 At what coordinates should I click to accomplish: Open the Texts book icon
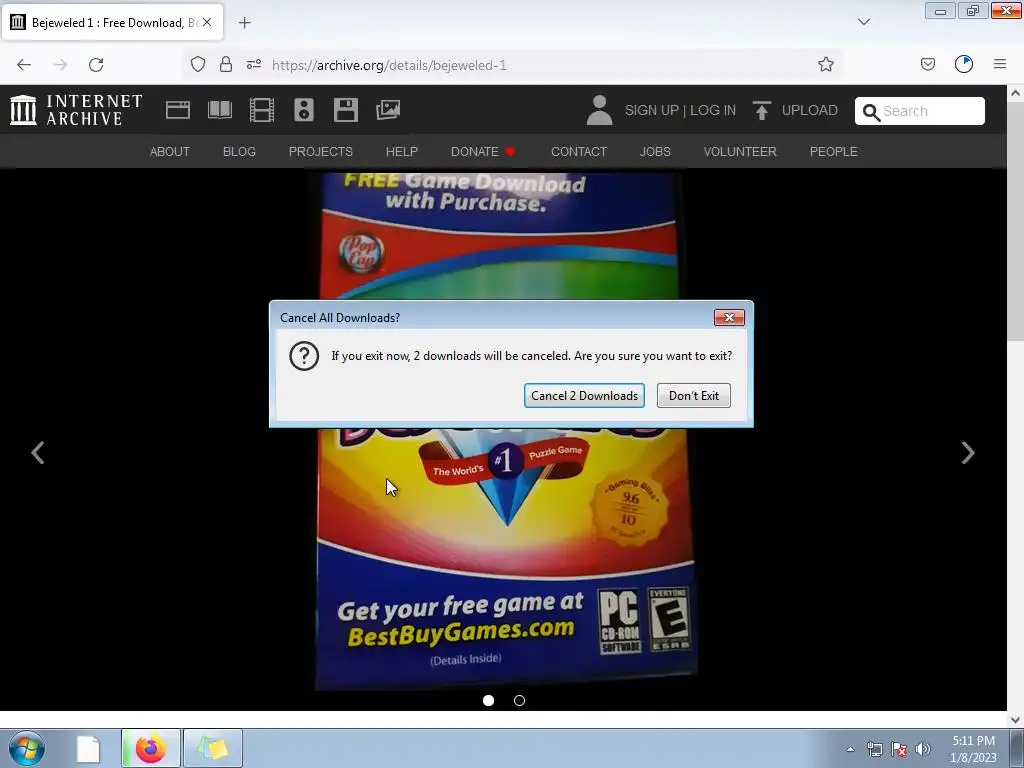[219, 110]
